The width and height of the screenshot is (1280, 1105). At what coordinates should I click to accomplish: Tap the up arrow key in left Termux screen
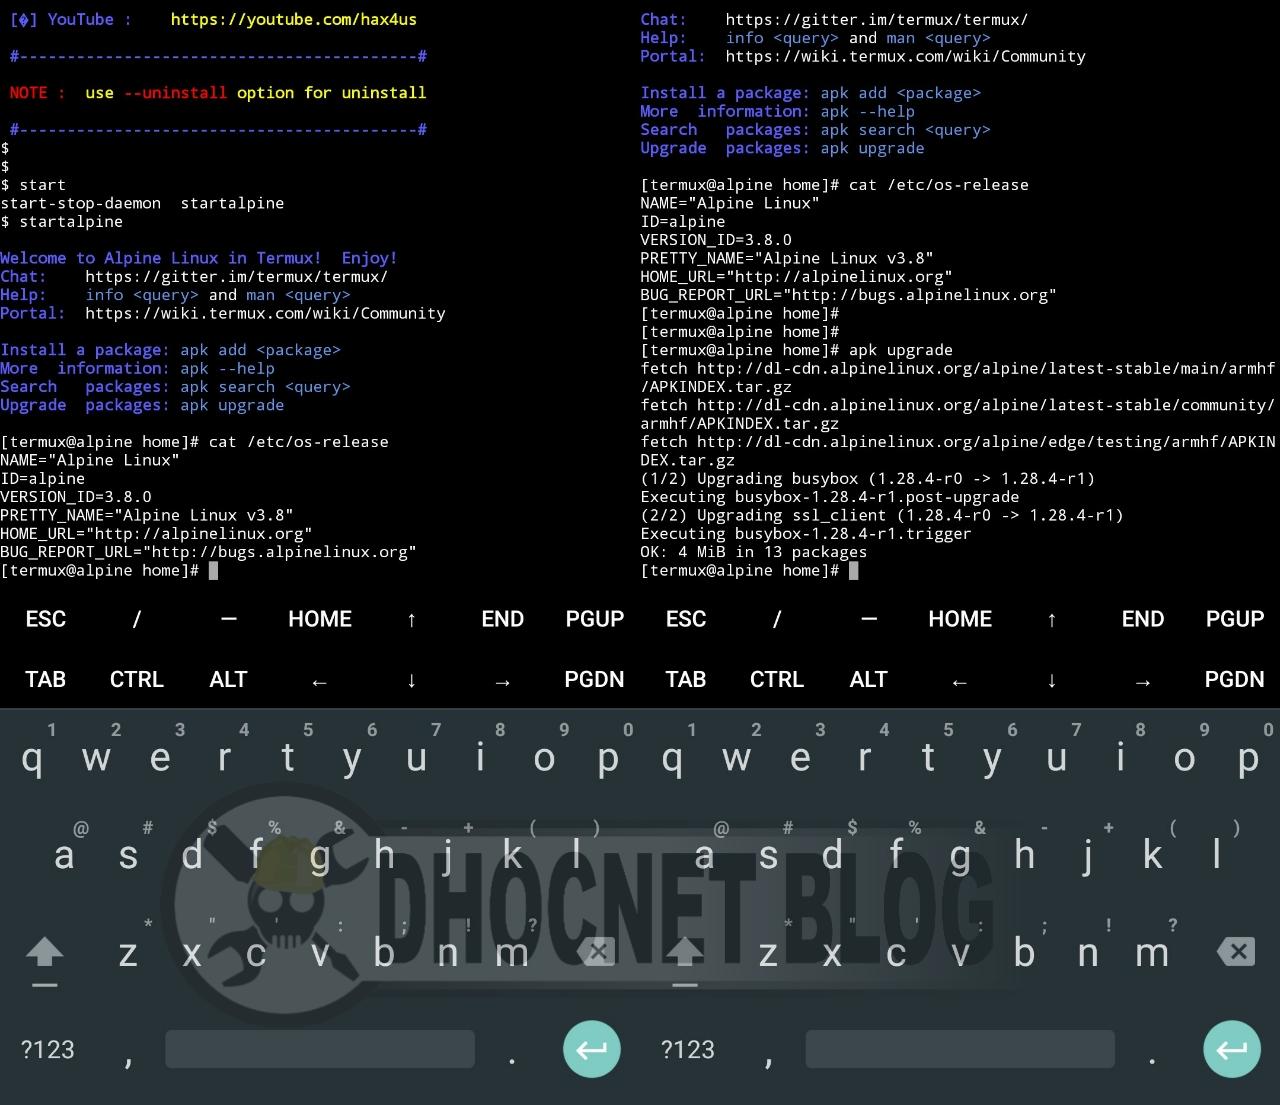tap(411, 620)
